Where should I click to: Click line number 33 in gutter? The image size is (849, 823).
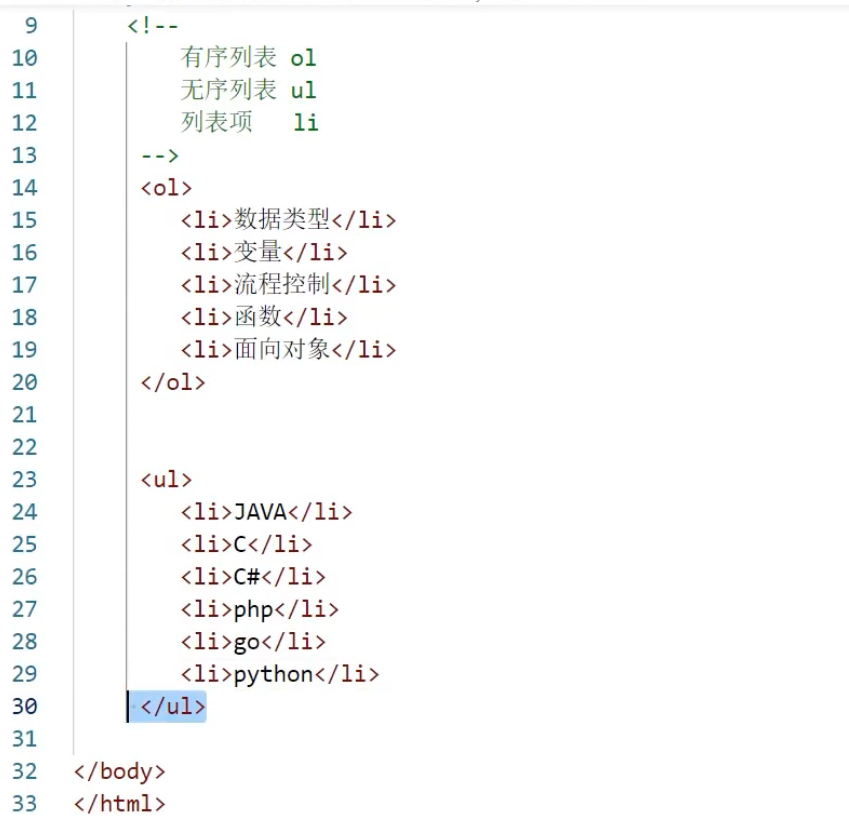[25, 804]
